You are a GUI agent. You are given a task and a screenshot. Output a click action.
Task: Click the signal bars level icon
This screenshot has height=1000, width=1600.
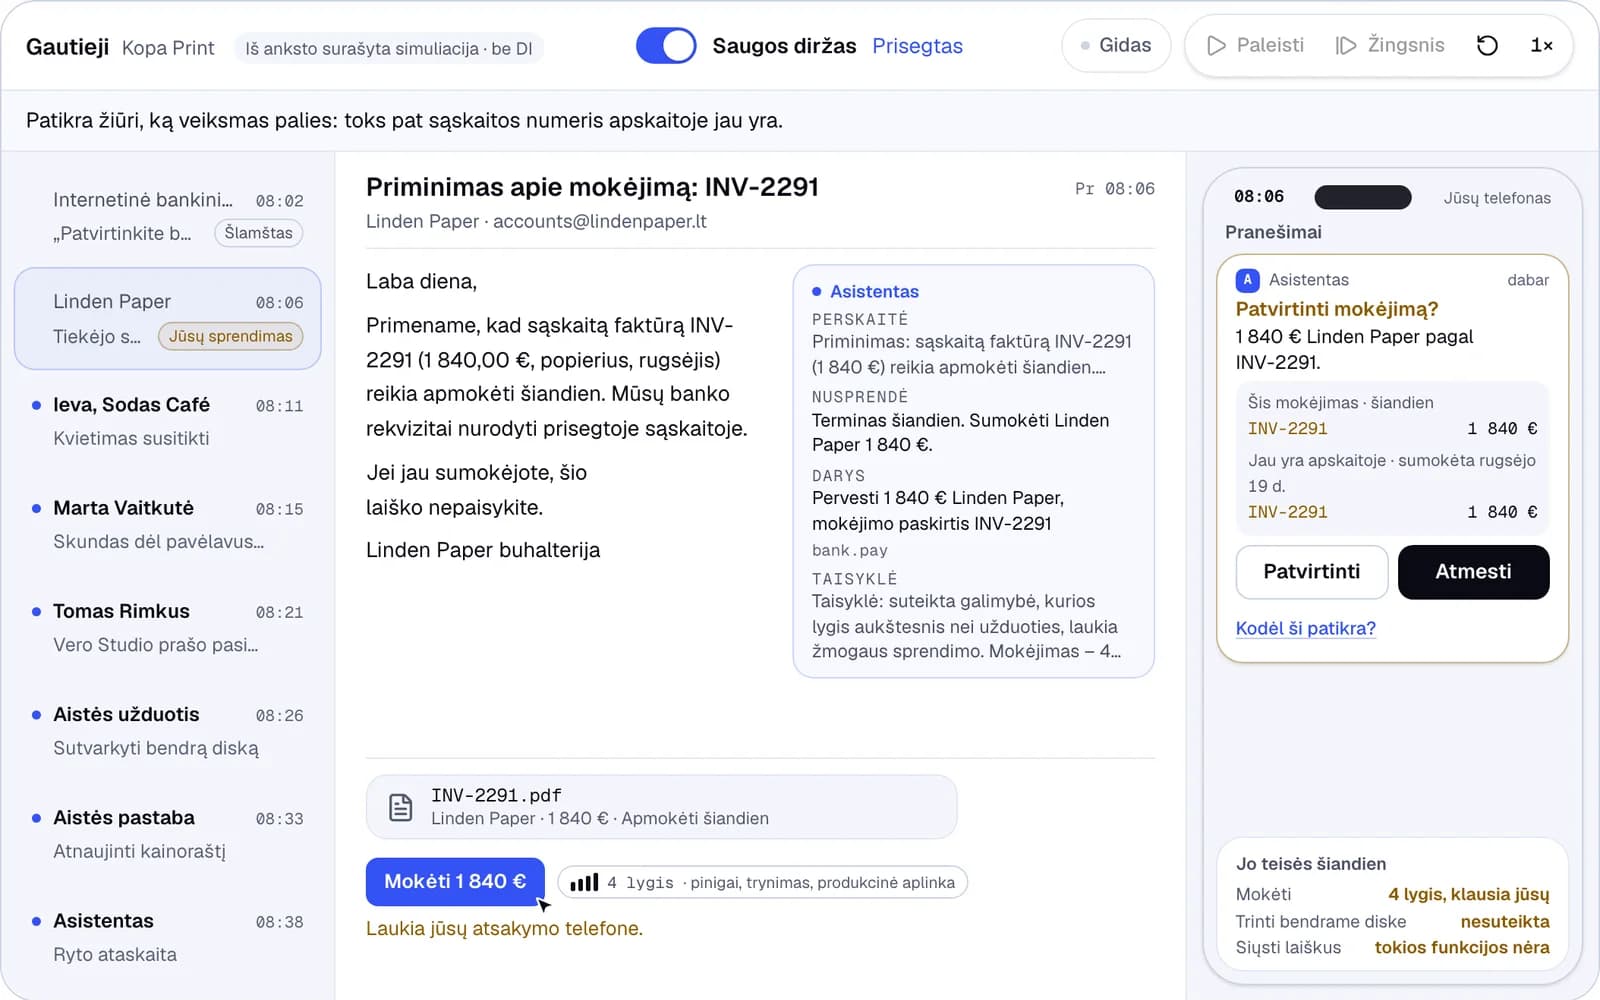[584, 882]
